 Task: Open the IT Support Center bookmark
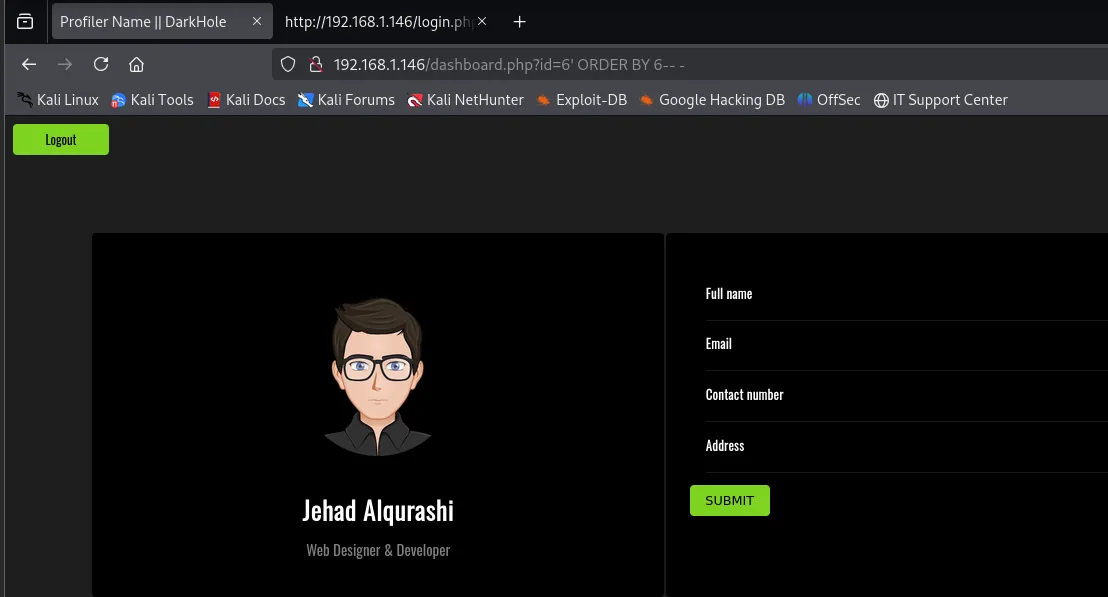pos(941,100)
